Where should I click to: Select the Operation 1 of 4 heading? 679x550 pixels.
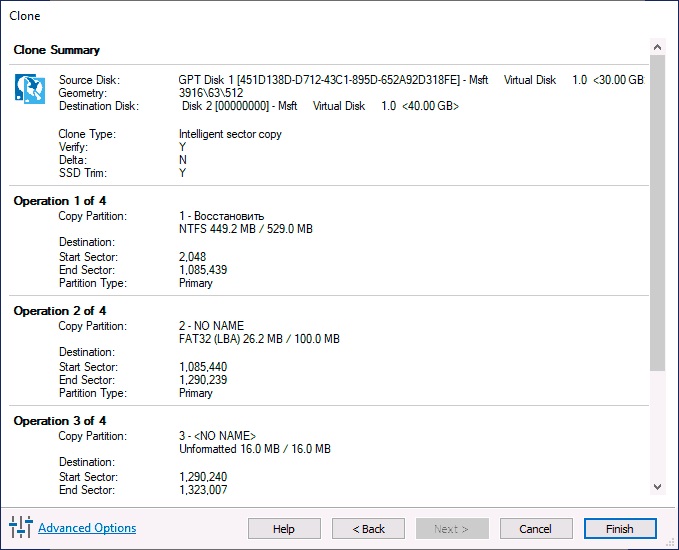click(60, 201)
